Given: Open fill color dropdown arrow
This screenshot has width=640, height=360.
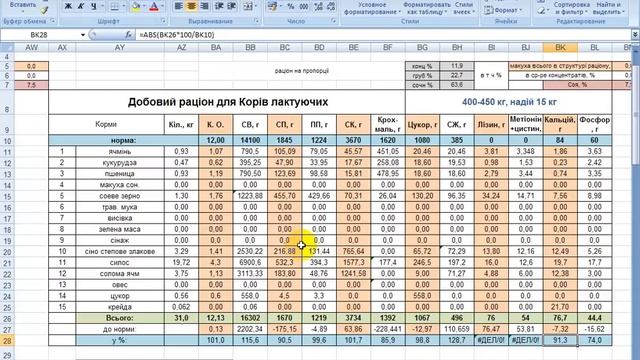Looking at the screenshot, I should click(x=144, y=6).
